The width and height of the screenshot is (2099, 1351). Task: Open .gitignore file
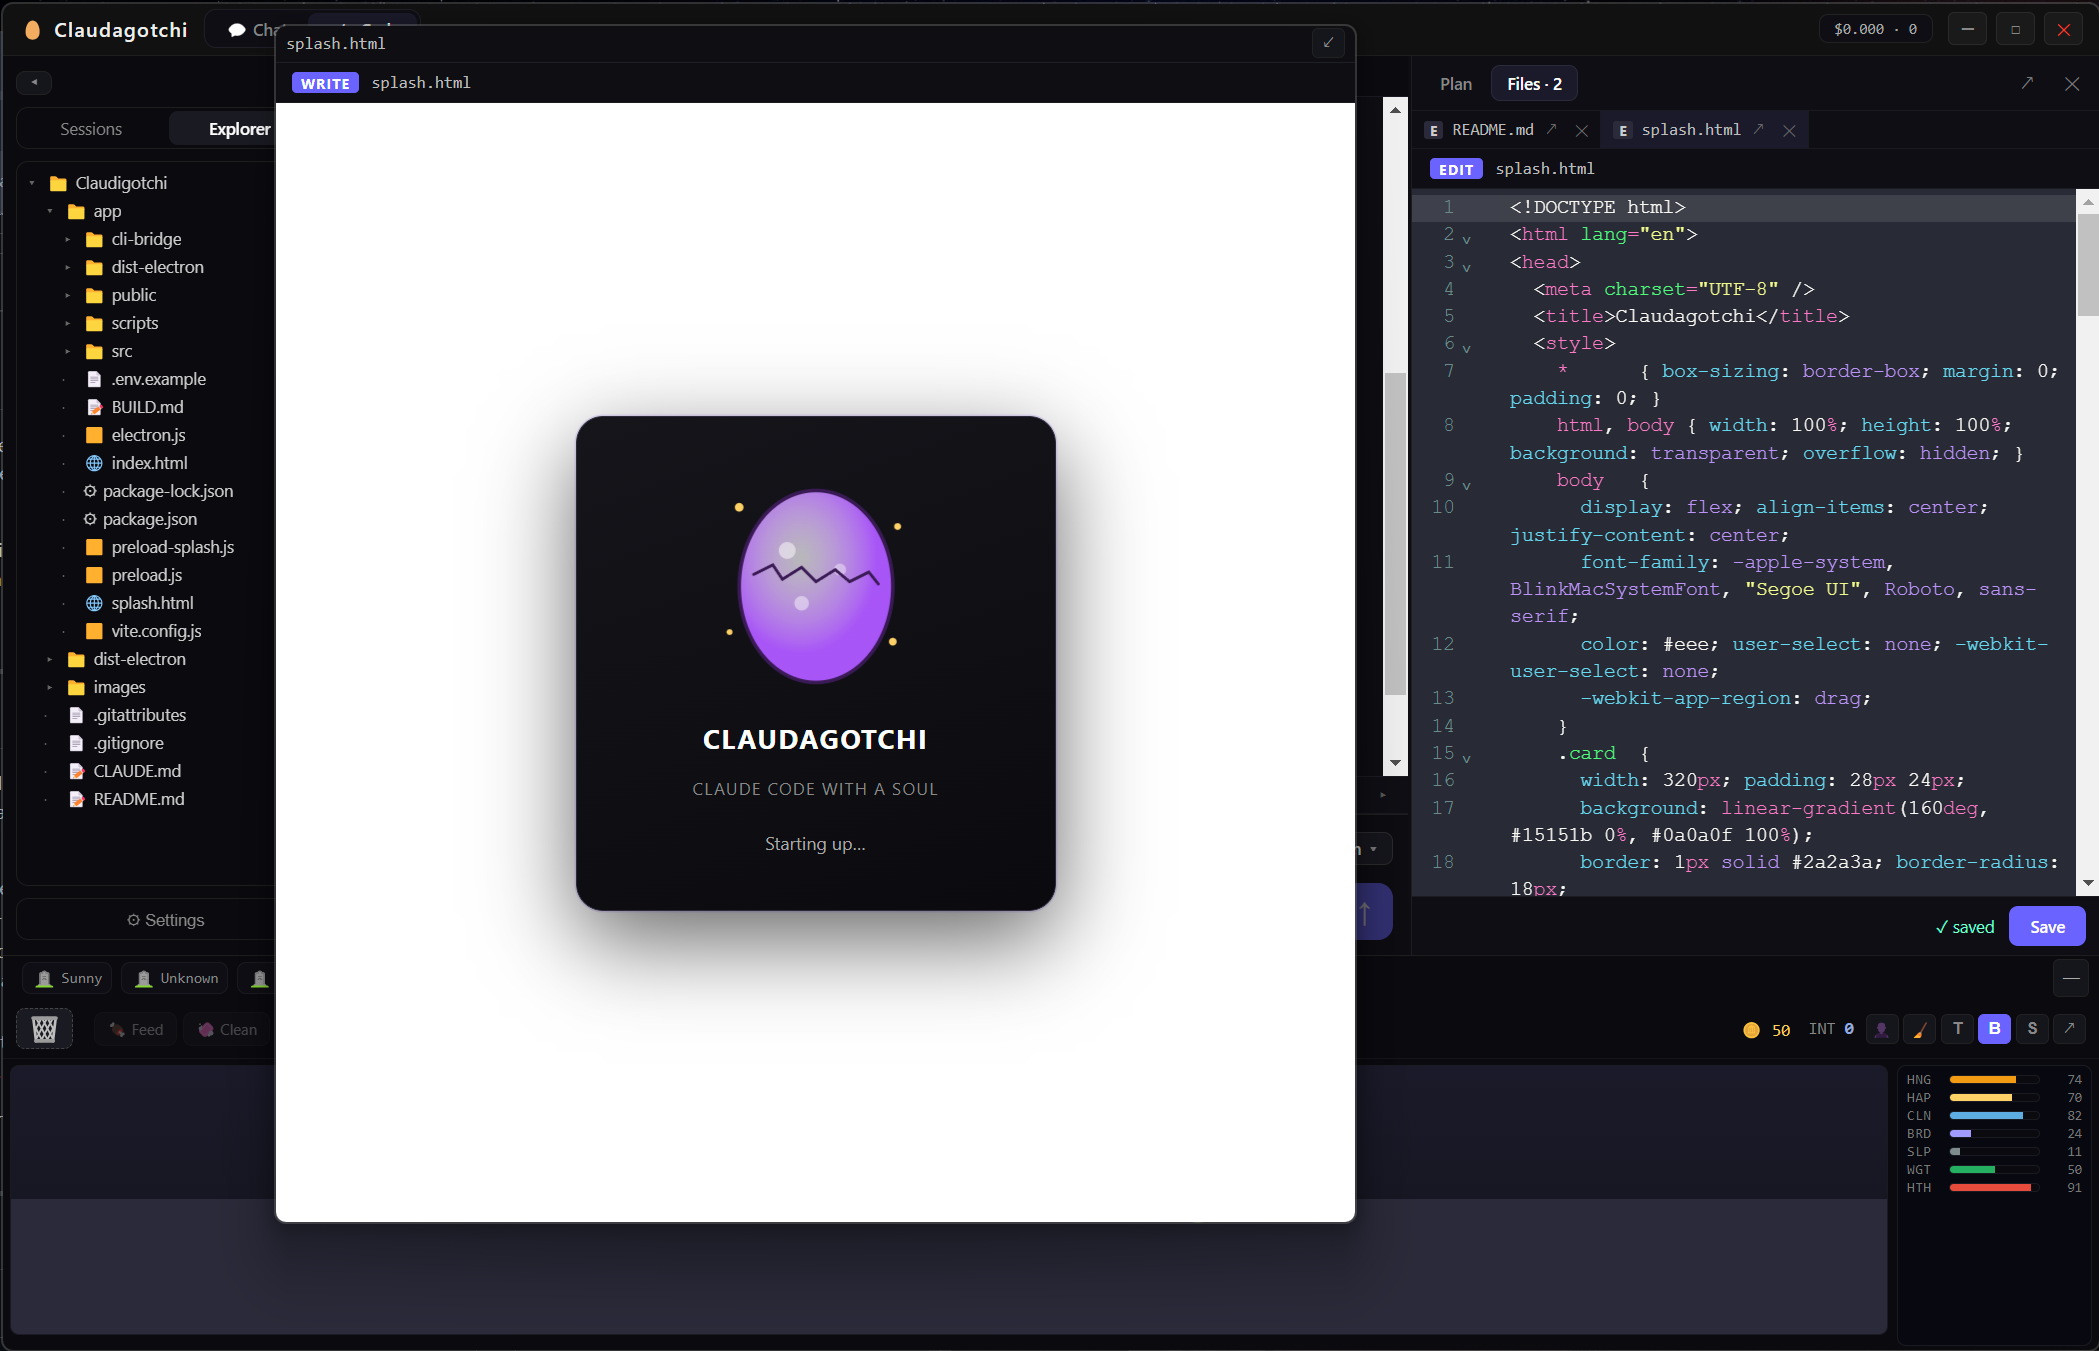[128, 743]
